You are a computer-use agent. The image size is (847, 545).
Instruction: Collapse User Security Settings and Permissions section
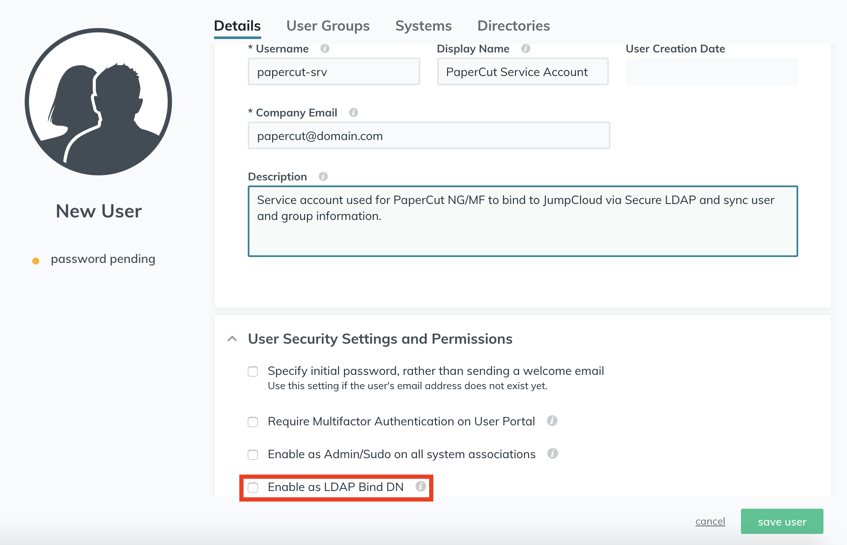(232, 339)
